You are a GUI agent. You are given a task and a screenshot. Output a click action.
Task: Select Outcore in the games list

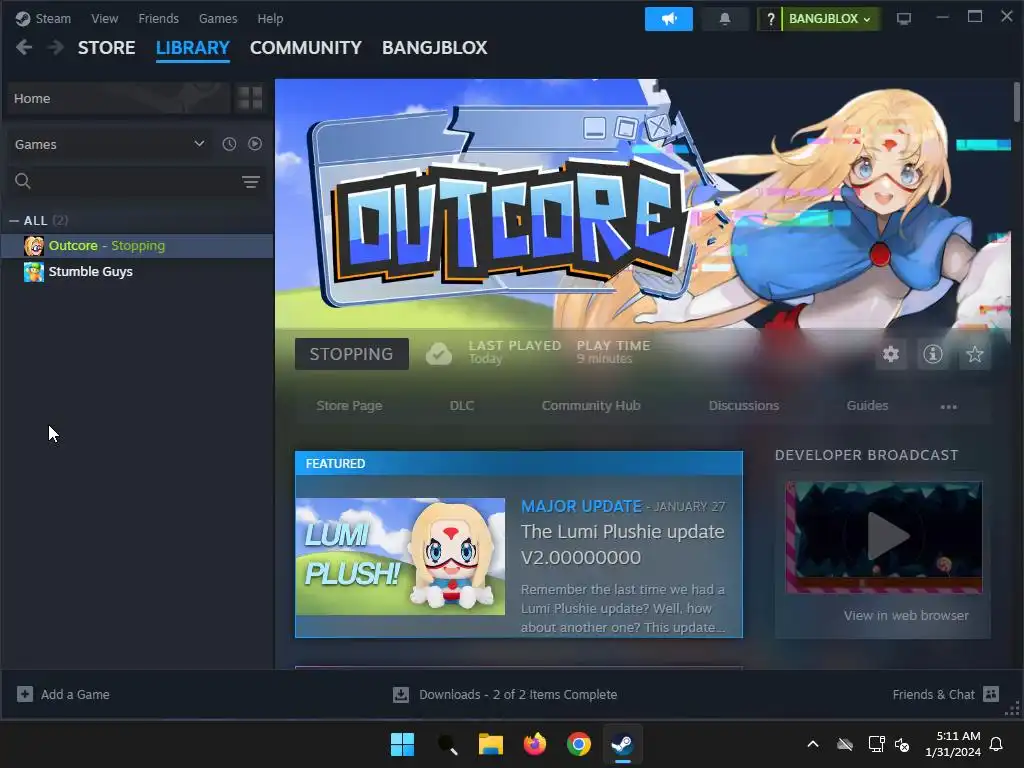(137, 246)
